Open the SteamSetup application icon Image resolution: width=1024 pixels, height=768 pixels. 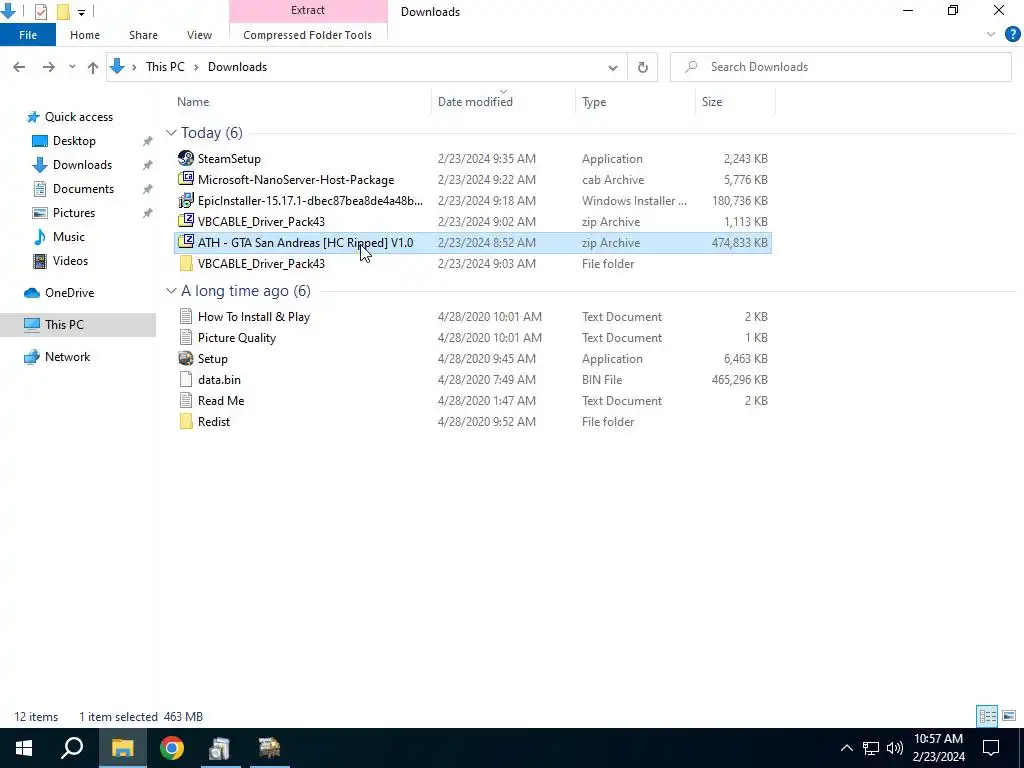tap(186, 159)
